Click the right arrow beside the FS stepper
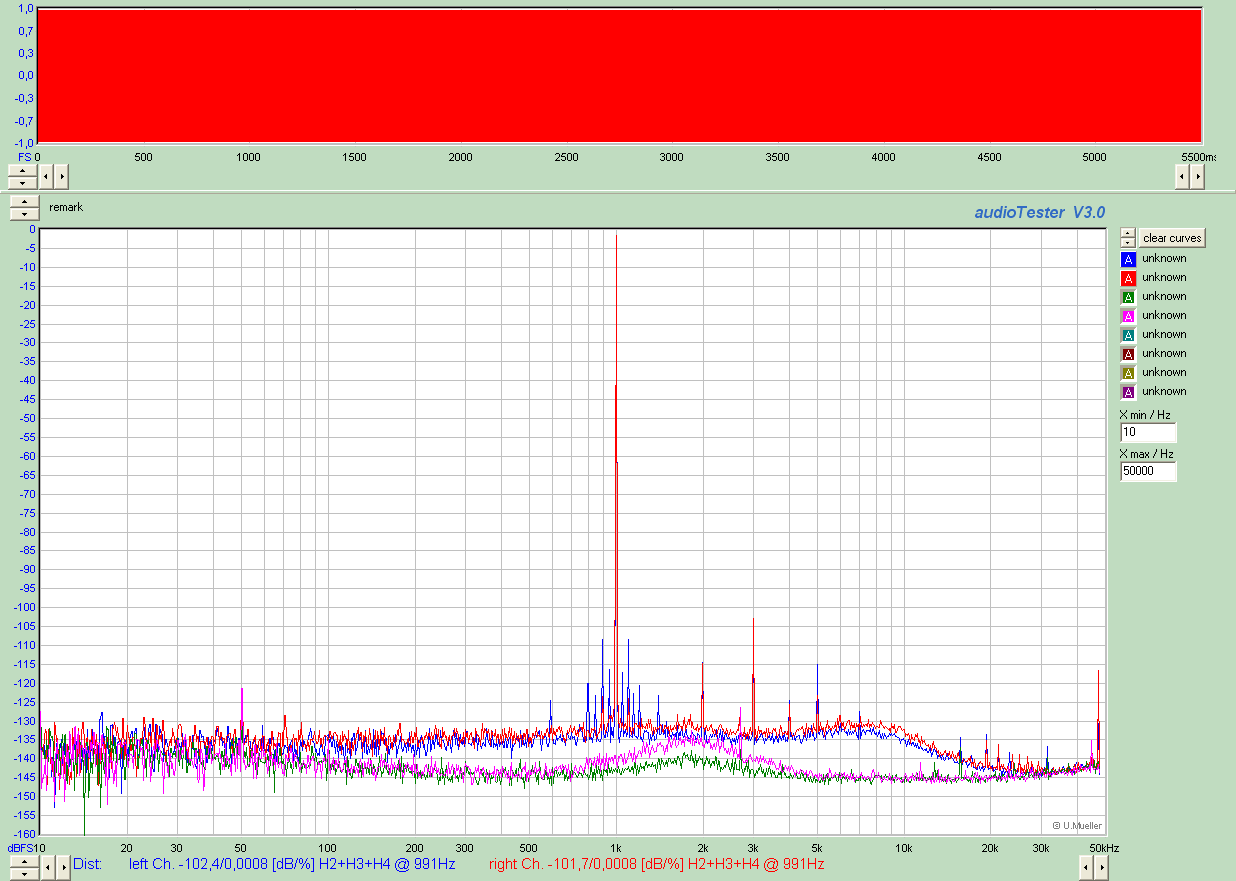This screenshot has height=881, width=1236. pos(61,177)
